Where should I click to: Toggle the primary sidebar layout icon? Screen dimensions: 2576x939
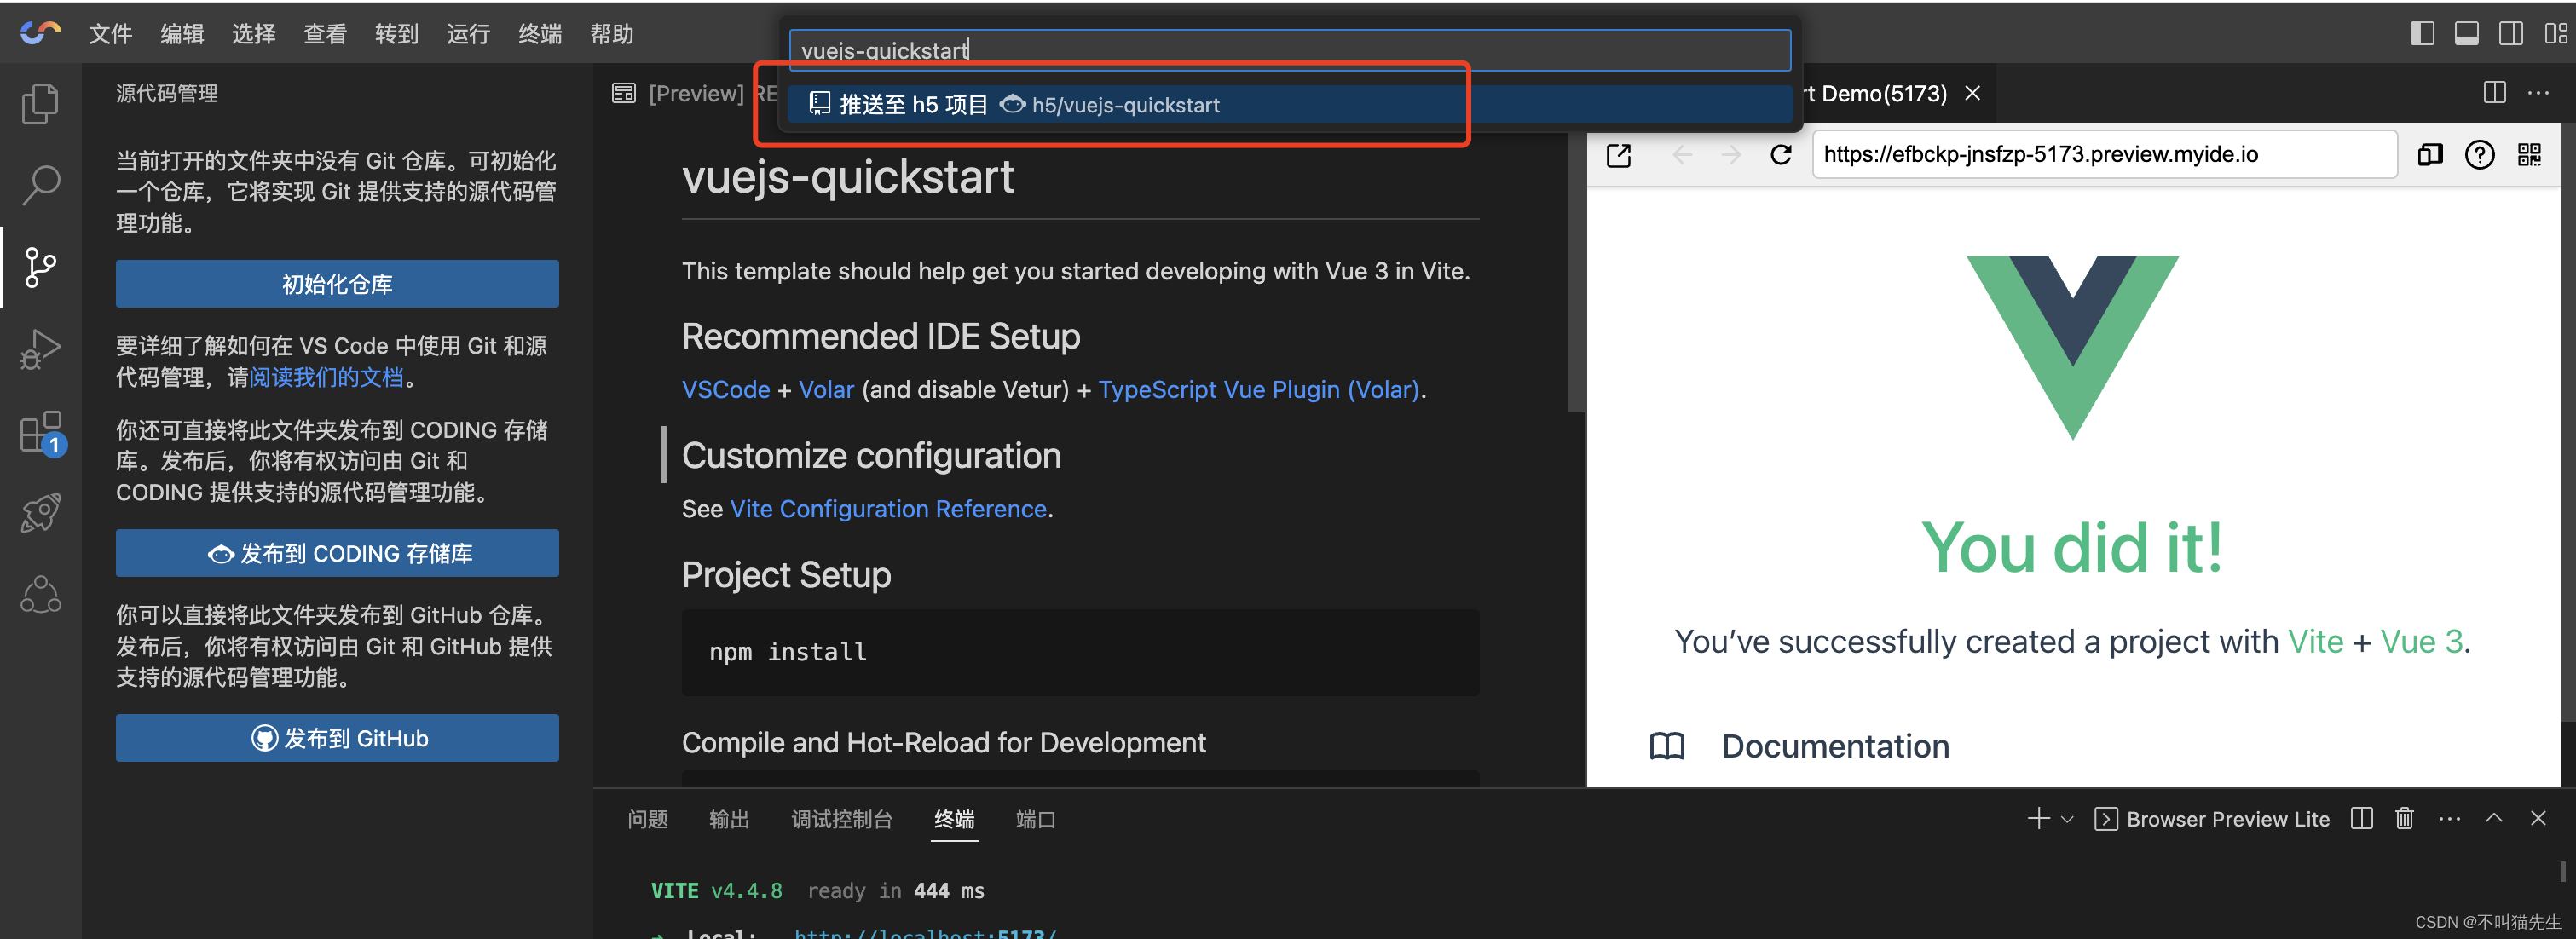pyautogui.click(x=2422, y=33)
